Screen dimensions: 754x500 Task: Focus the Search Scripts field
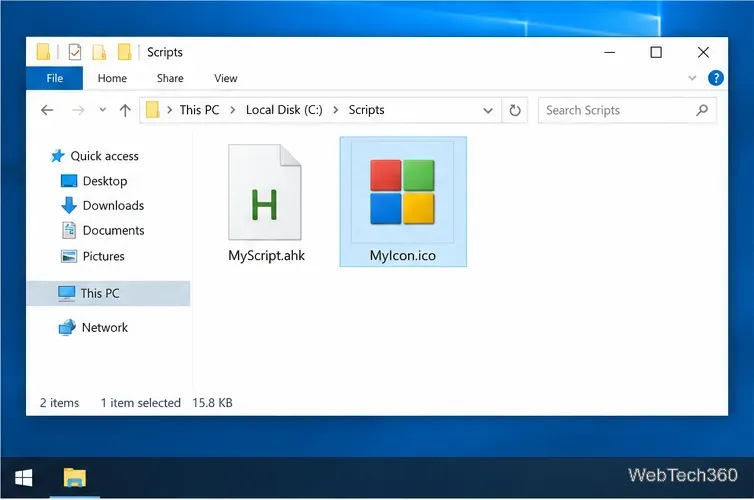tap(627, 110)
